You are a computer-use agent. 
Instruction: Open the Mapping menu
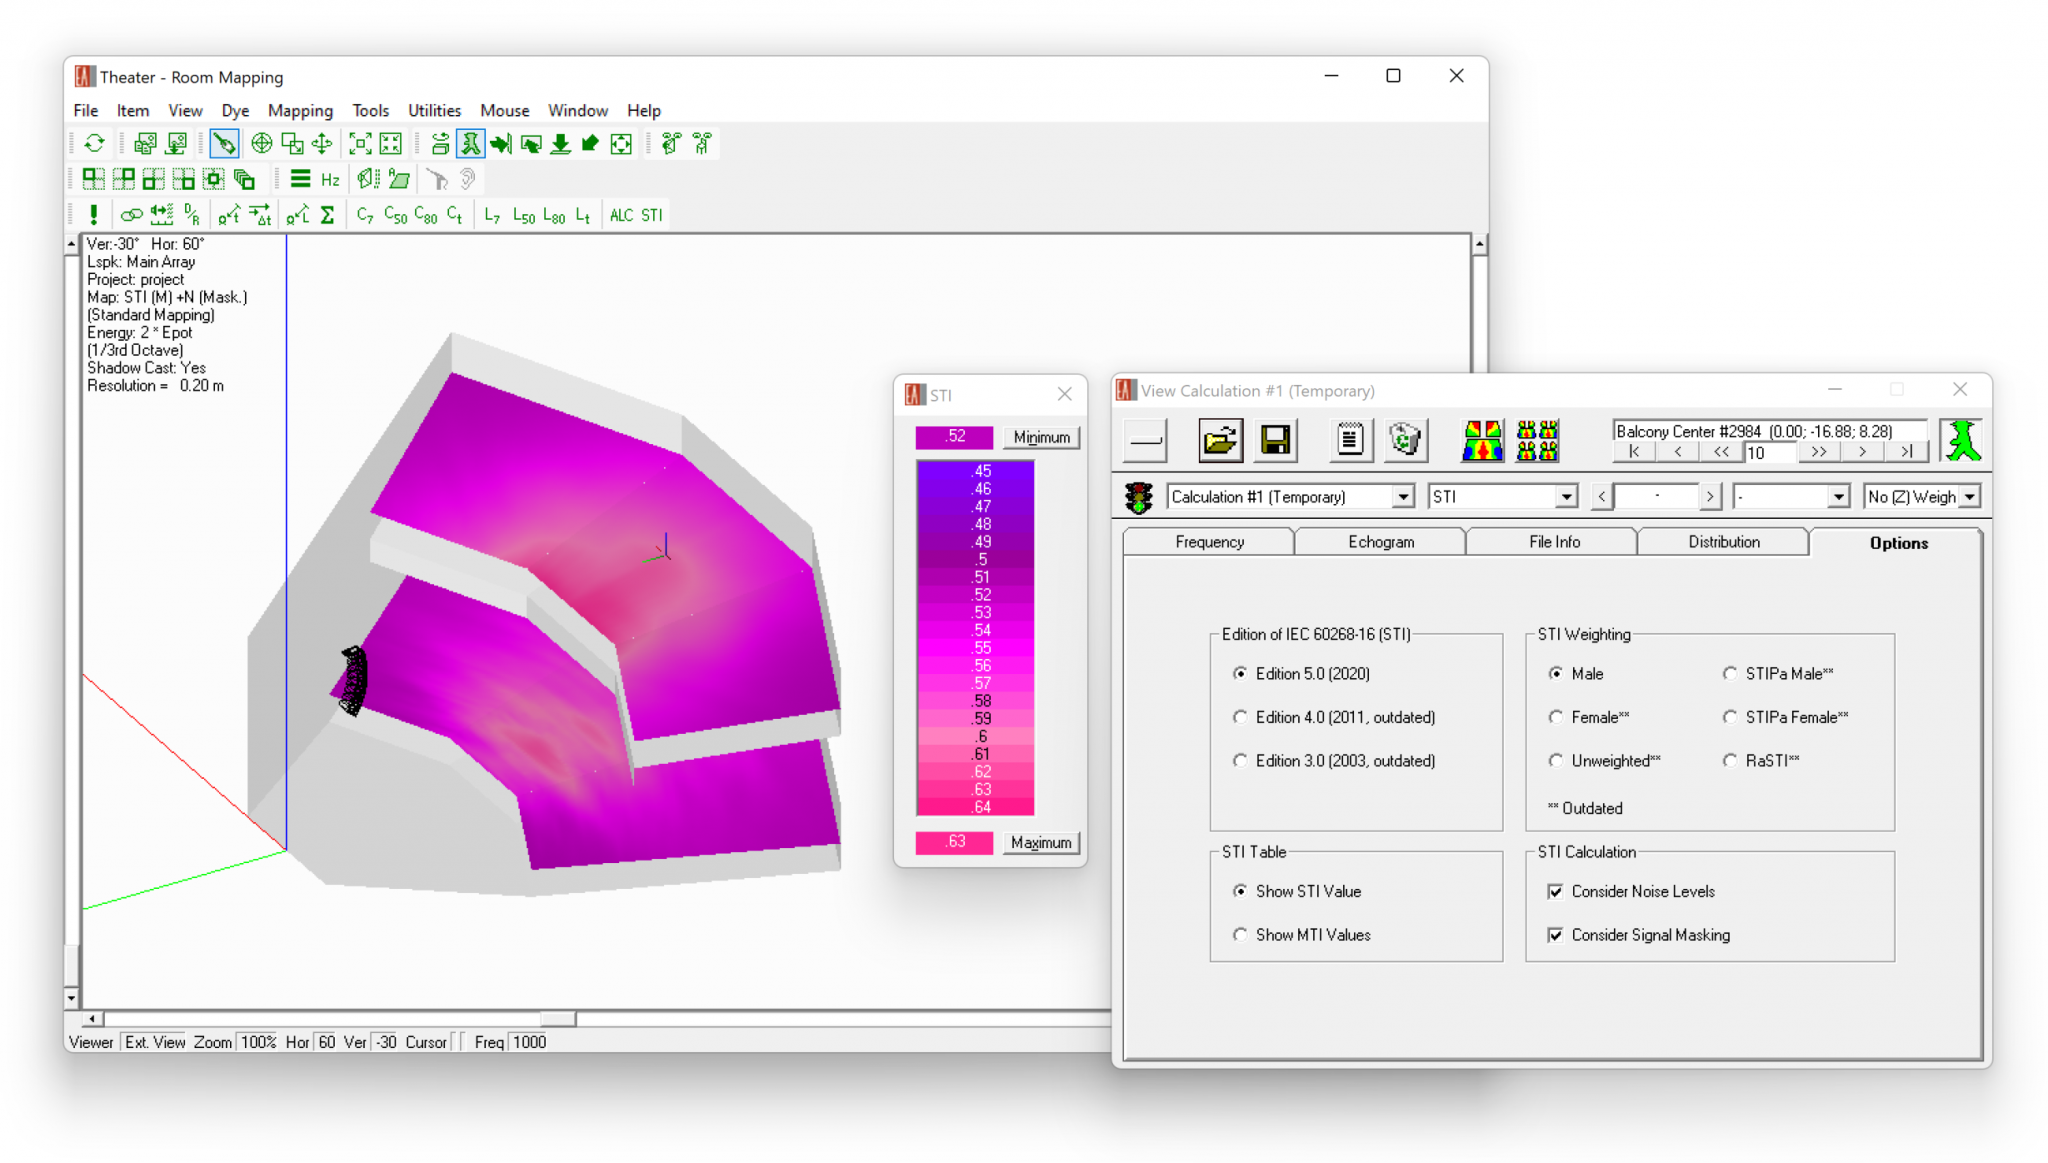point(300,111)
